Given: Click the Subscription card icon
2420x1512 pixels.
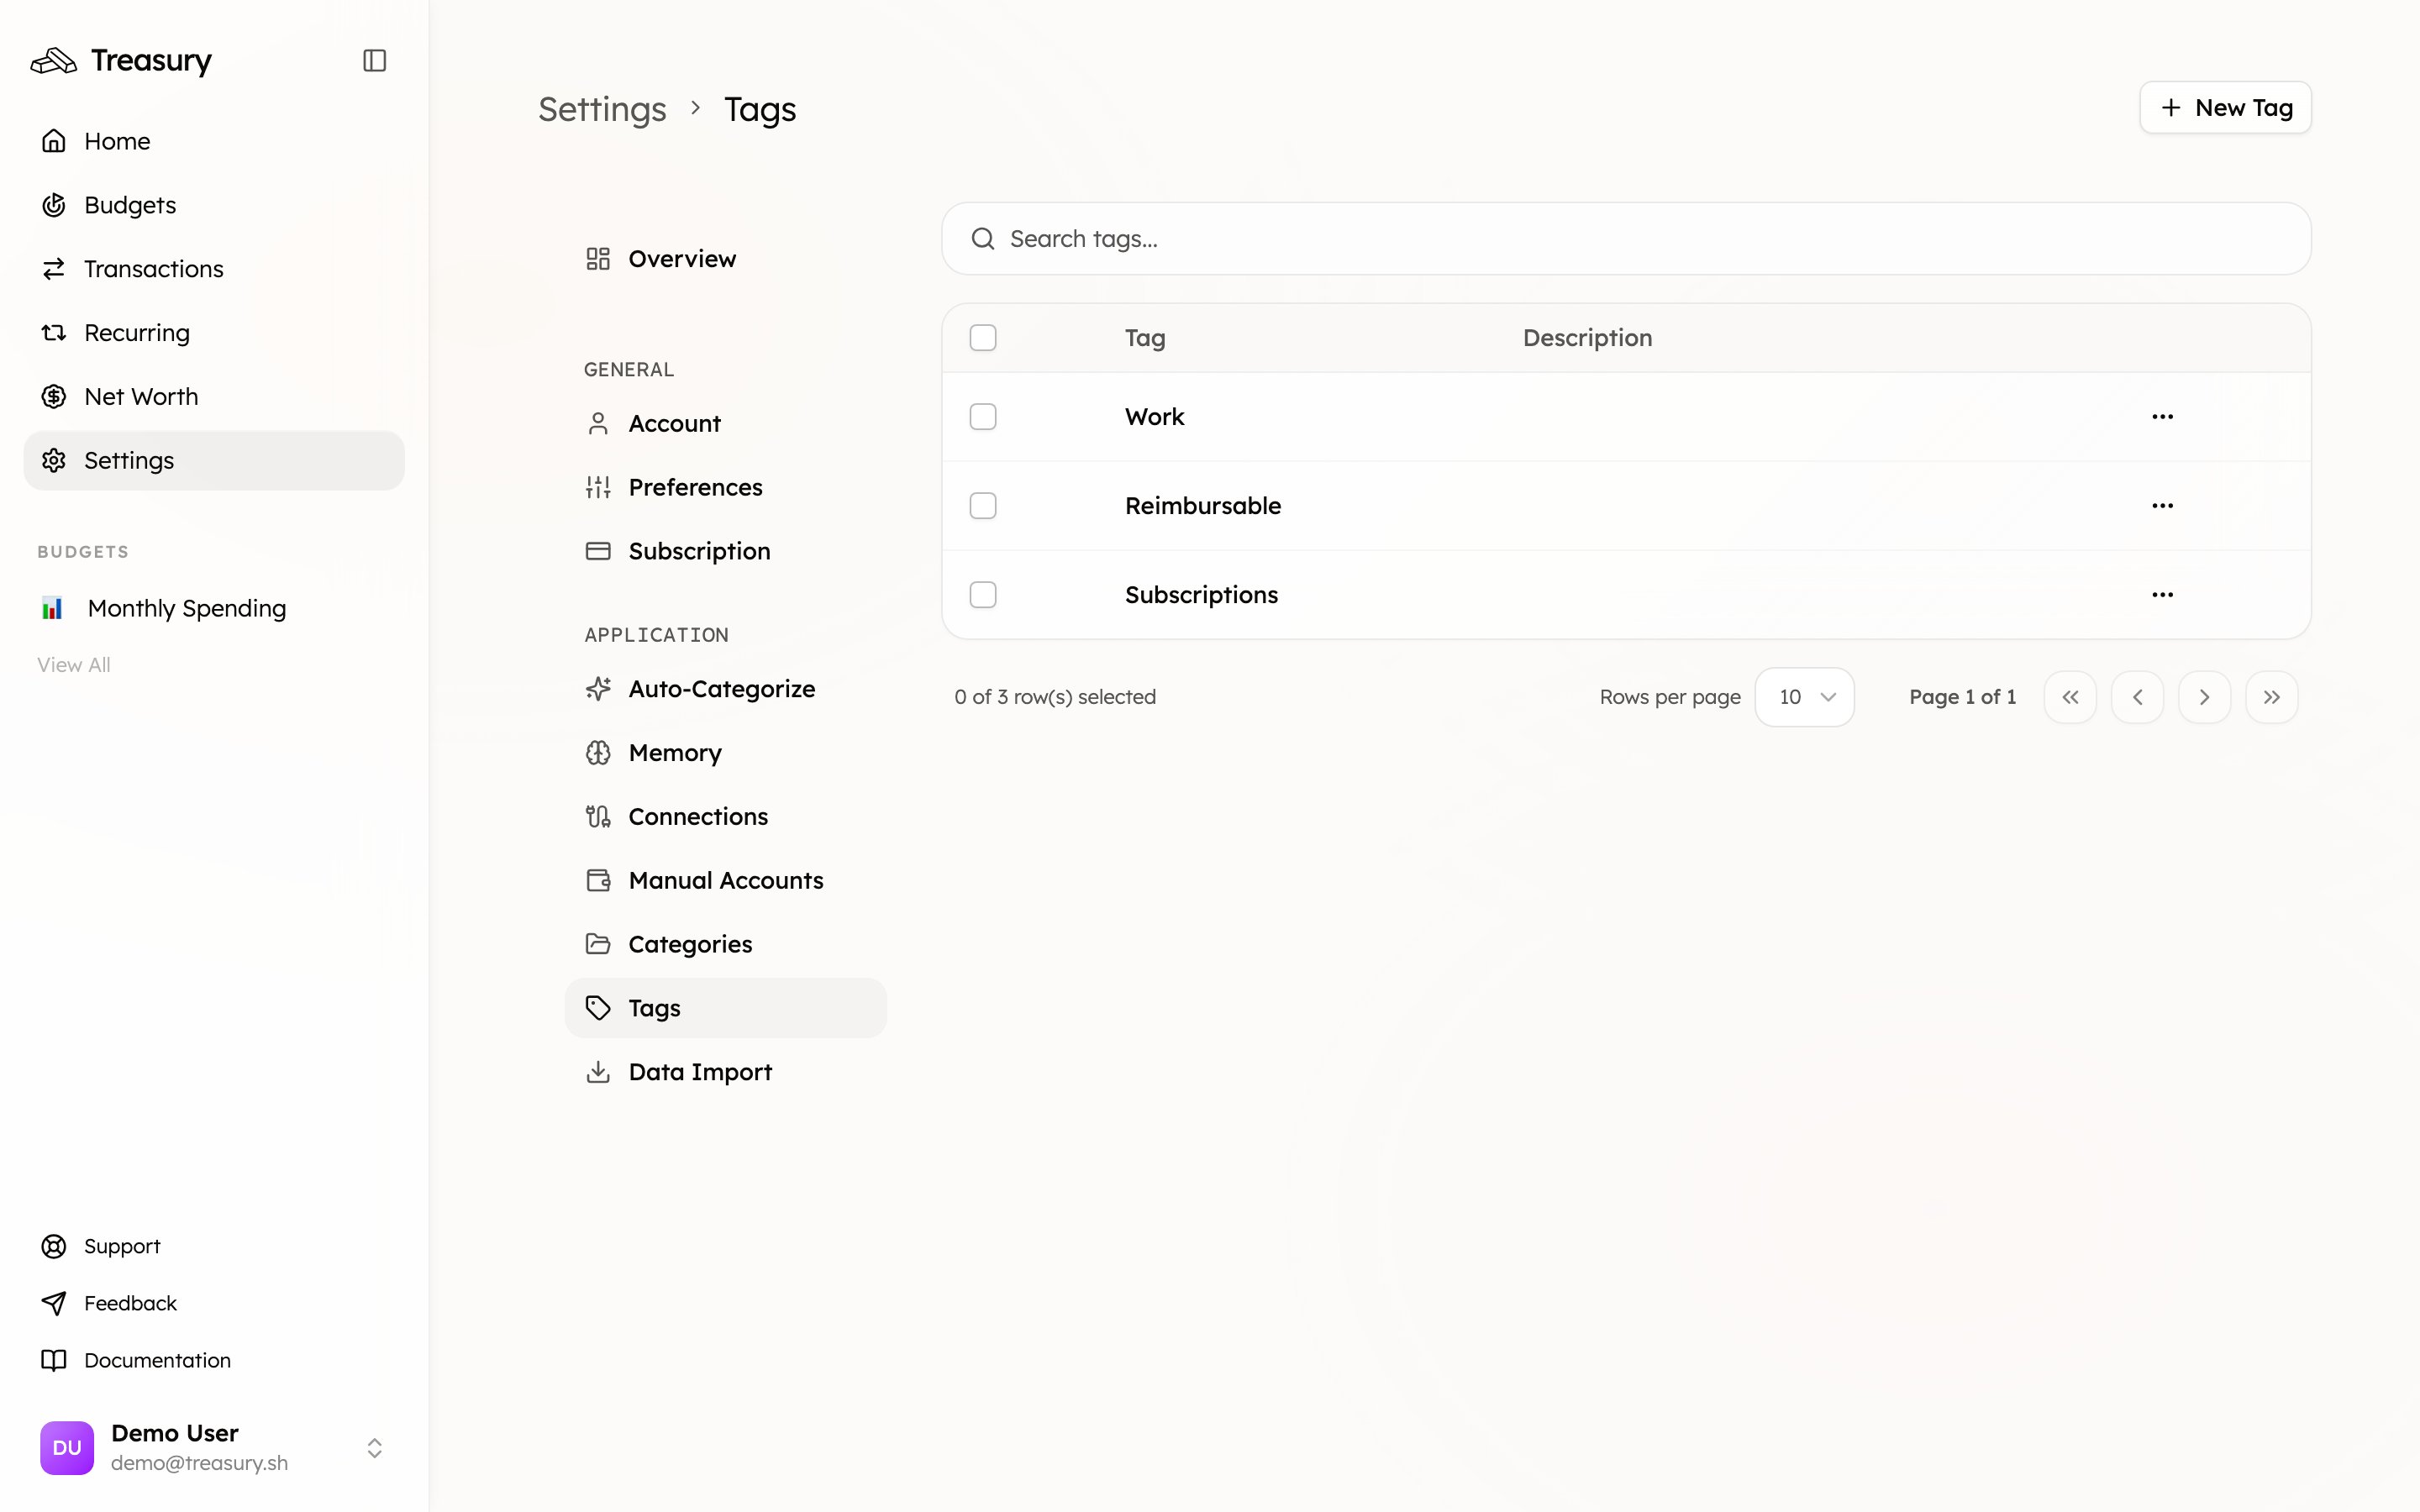Looking at the screenshot, I should tap(598, 551).
